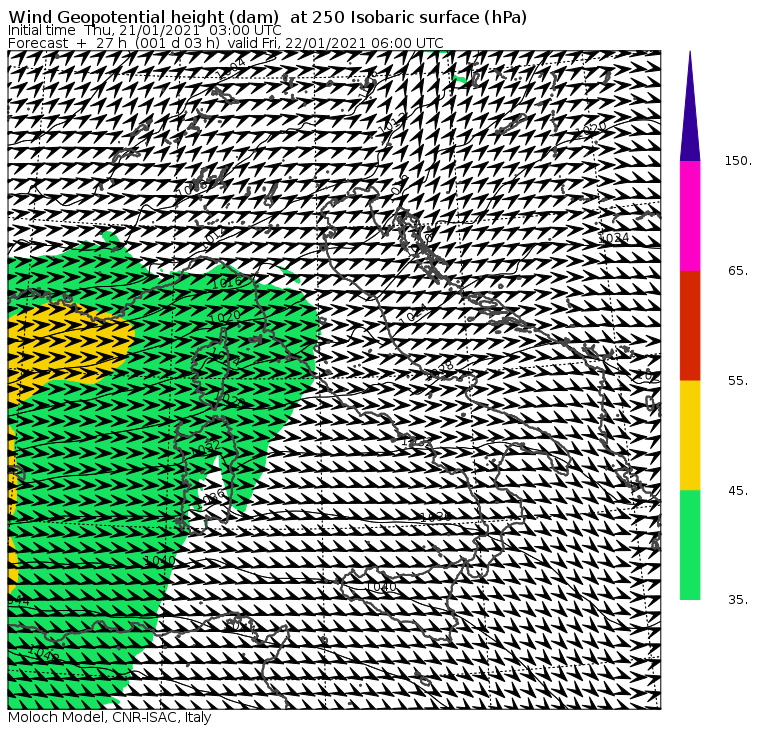This screenshot has width=760, height=731.
Task: Click the 'Moloch Model, CNR-ISAC, Italy' credit
Action: click(x=110, y=717)
